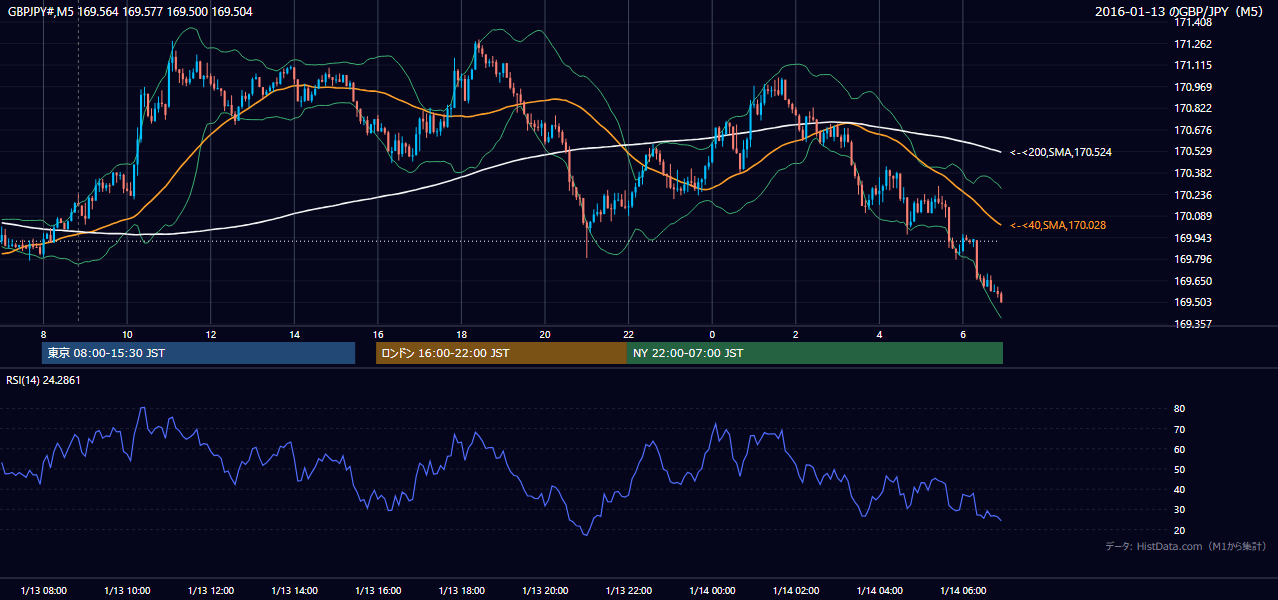
Task: Click RSI scale value 30
Action: tap(1180, 510)
